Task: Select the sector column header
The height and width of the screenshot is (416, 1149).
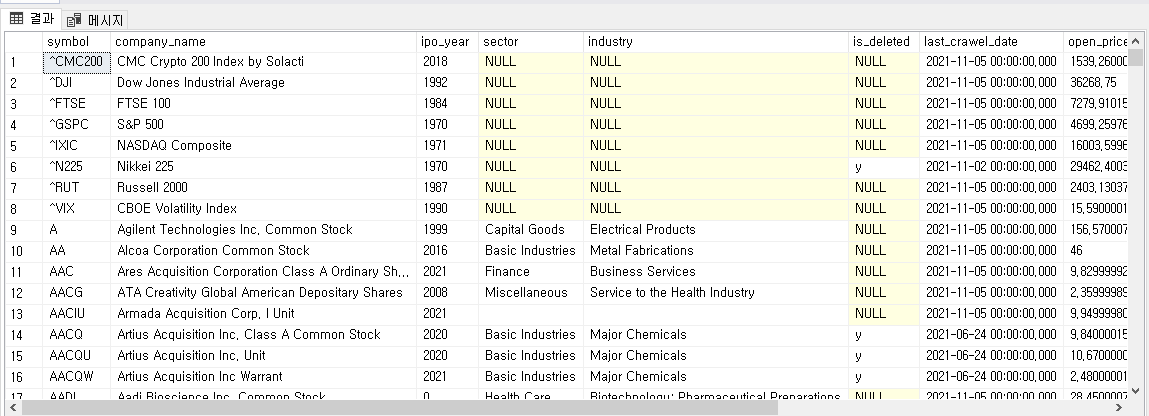Action: click(531, 42)
